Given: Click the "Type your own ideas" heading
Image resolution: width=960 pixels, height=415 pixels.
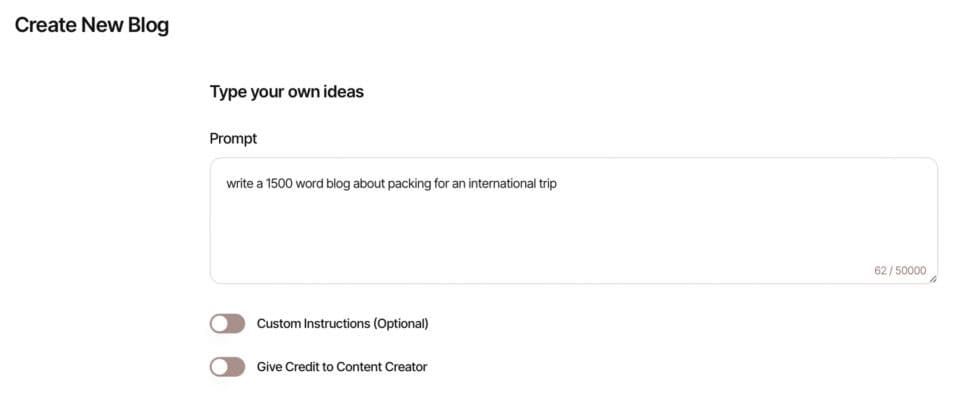Looking at the screenshot, I should tap(286, 92).
